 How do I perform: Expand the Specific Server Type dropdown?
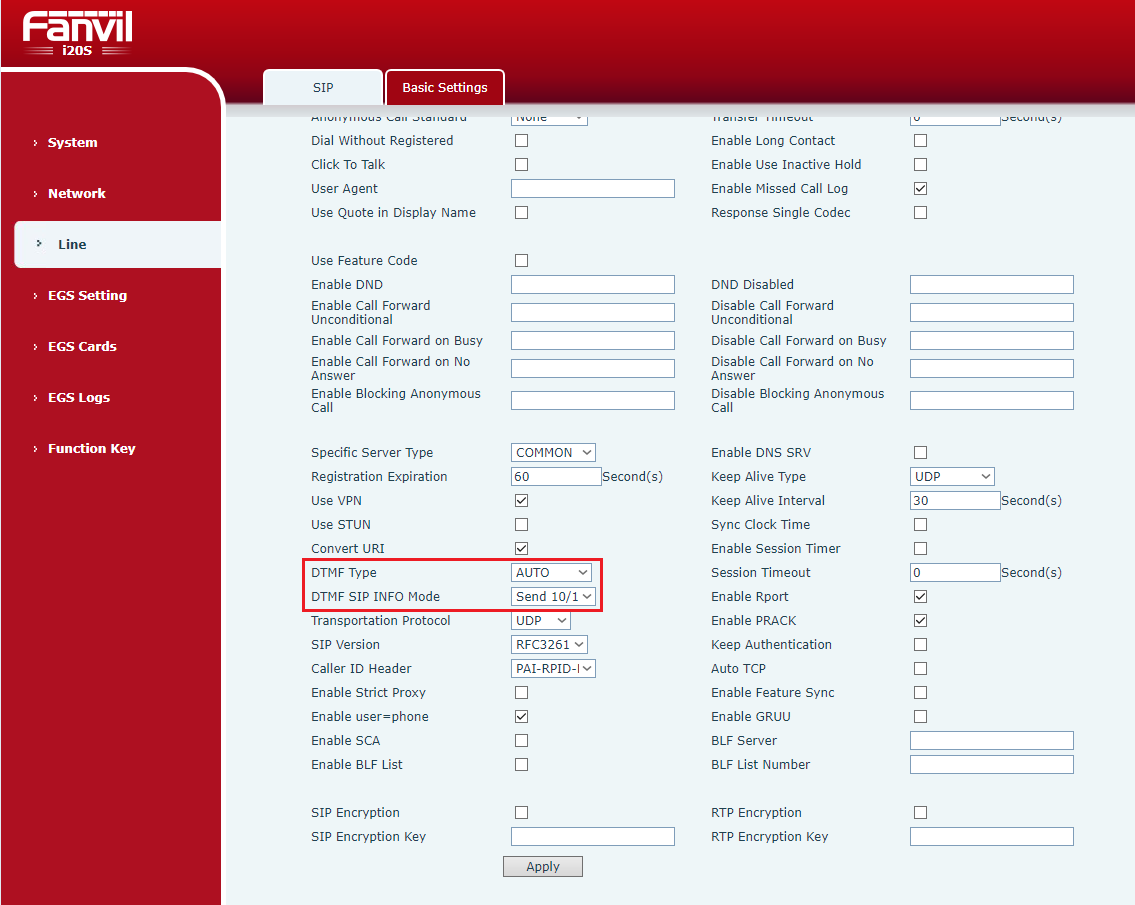(553, 453)
